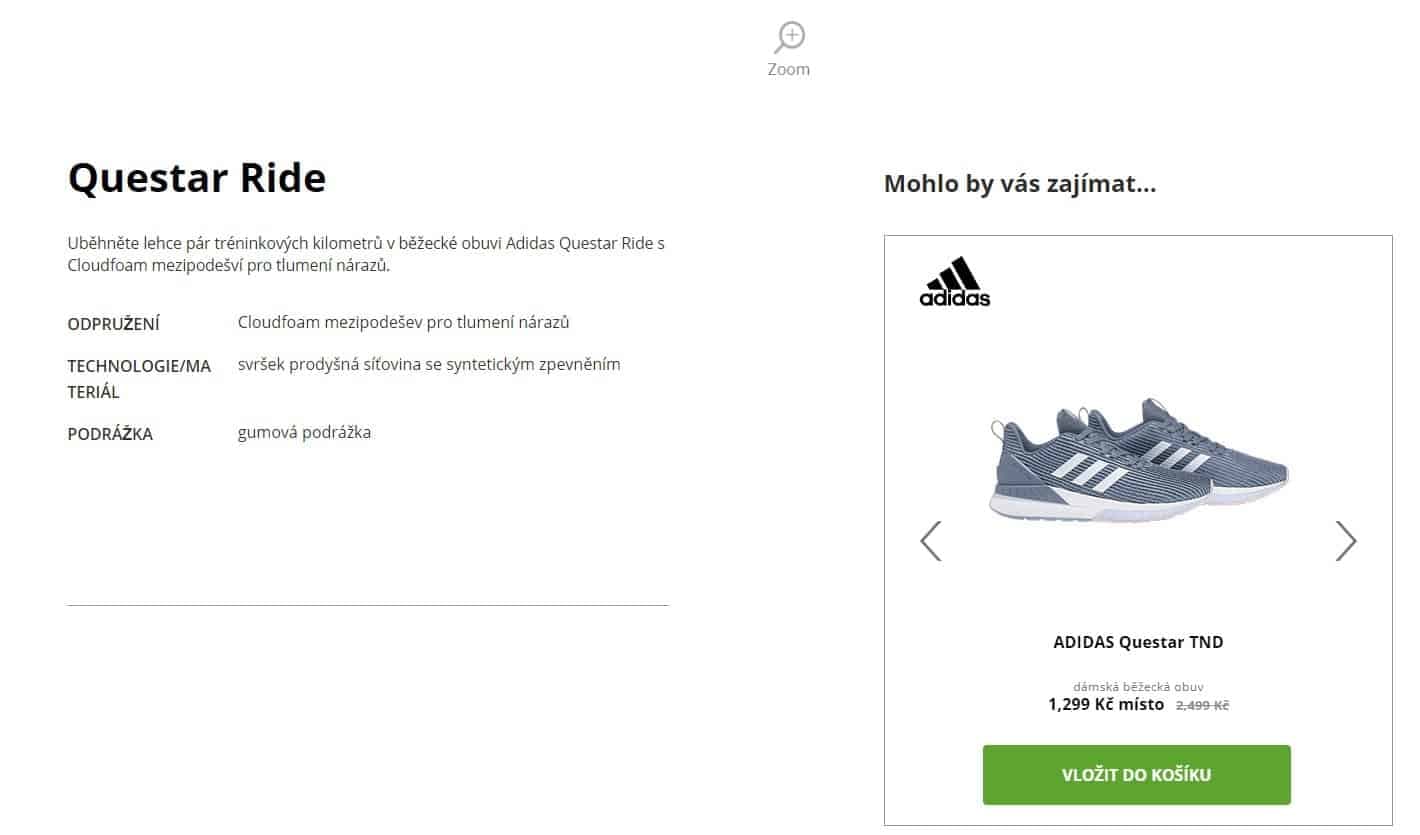
Task: Show previous recommended product with left arrow
Action: point(931,541)
